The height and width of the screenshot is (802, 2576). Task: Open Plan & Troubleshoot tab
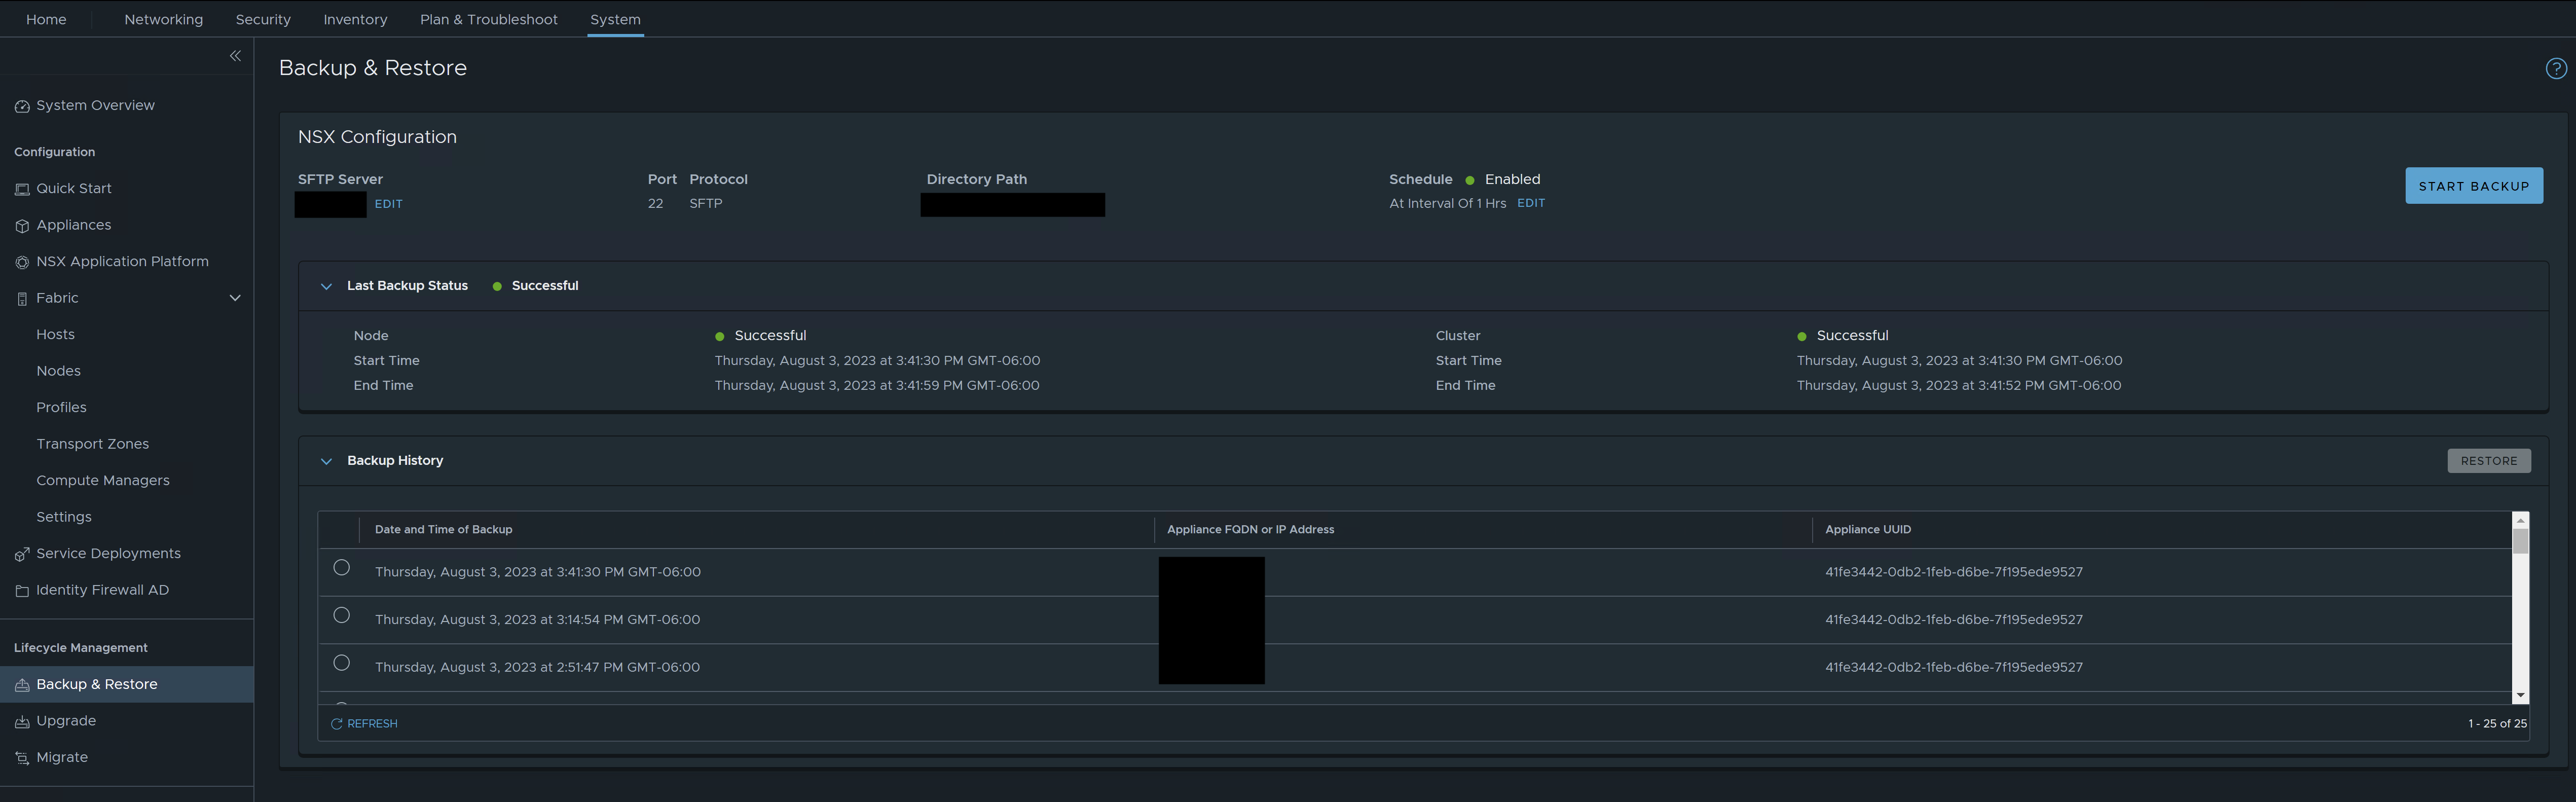[489, 19]
